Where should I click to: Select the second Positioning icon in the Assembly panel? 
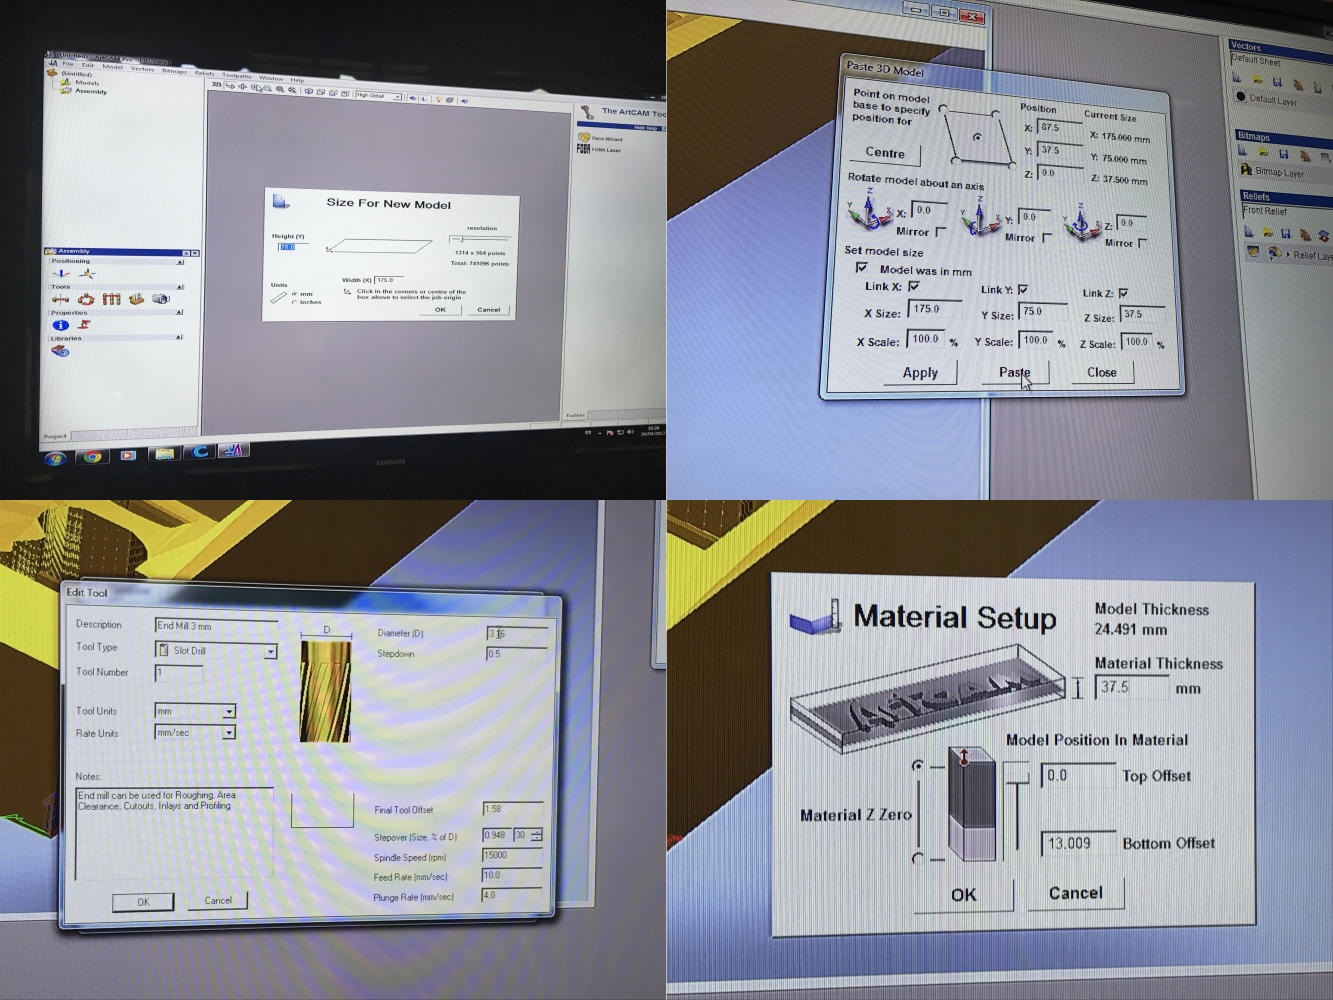click(88, 274)
